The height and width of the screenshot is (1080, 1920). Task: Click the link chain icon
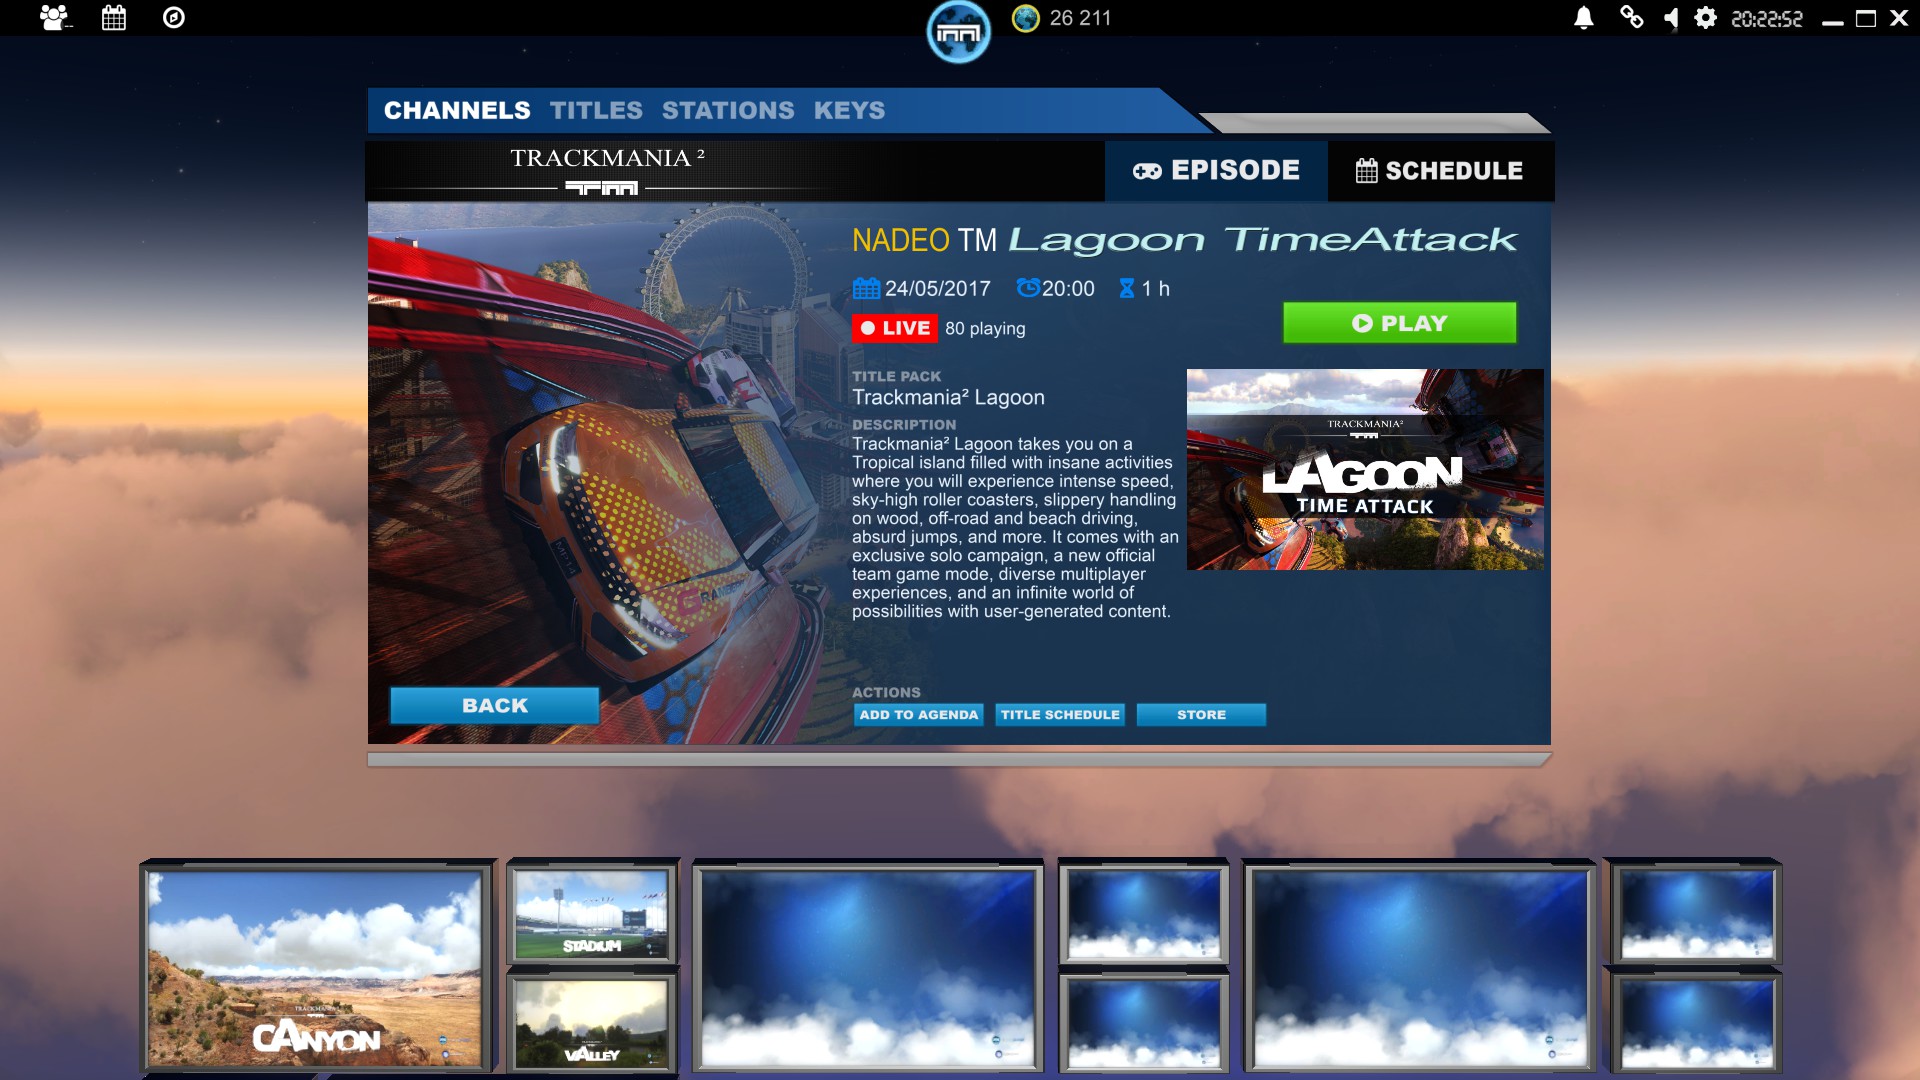[x=1631, y=18]
